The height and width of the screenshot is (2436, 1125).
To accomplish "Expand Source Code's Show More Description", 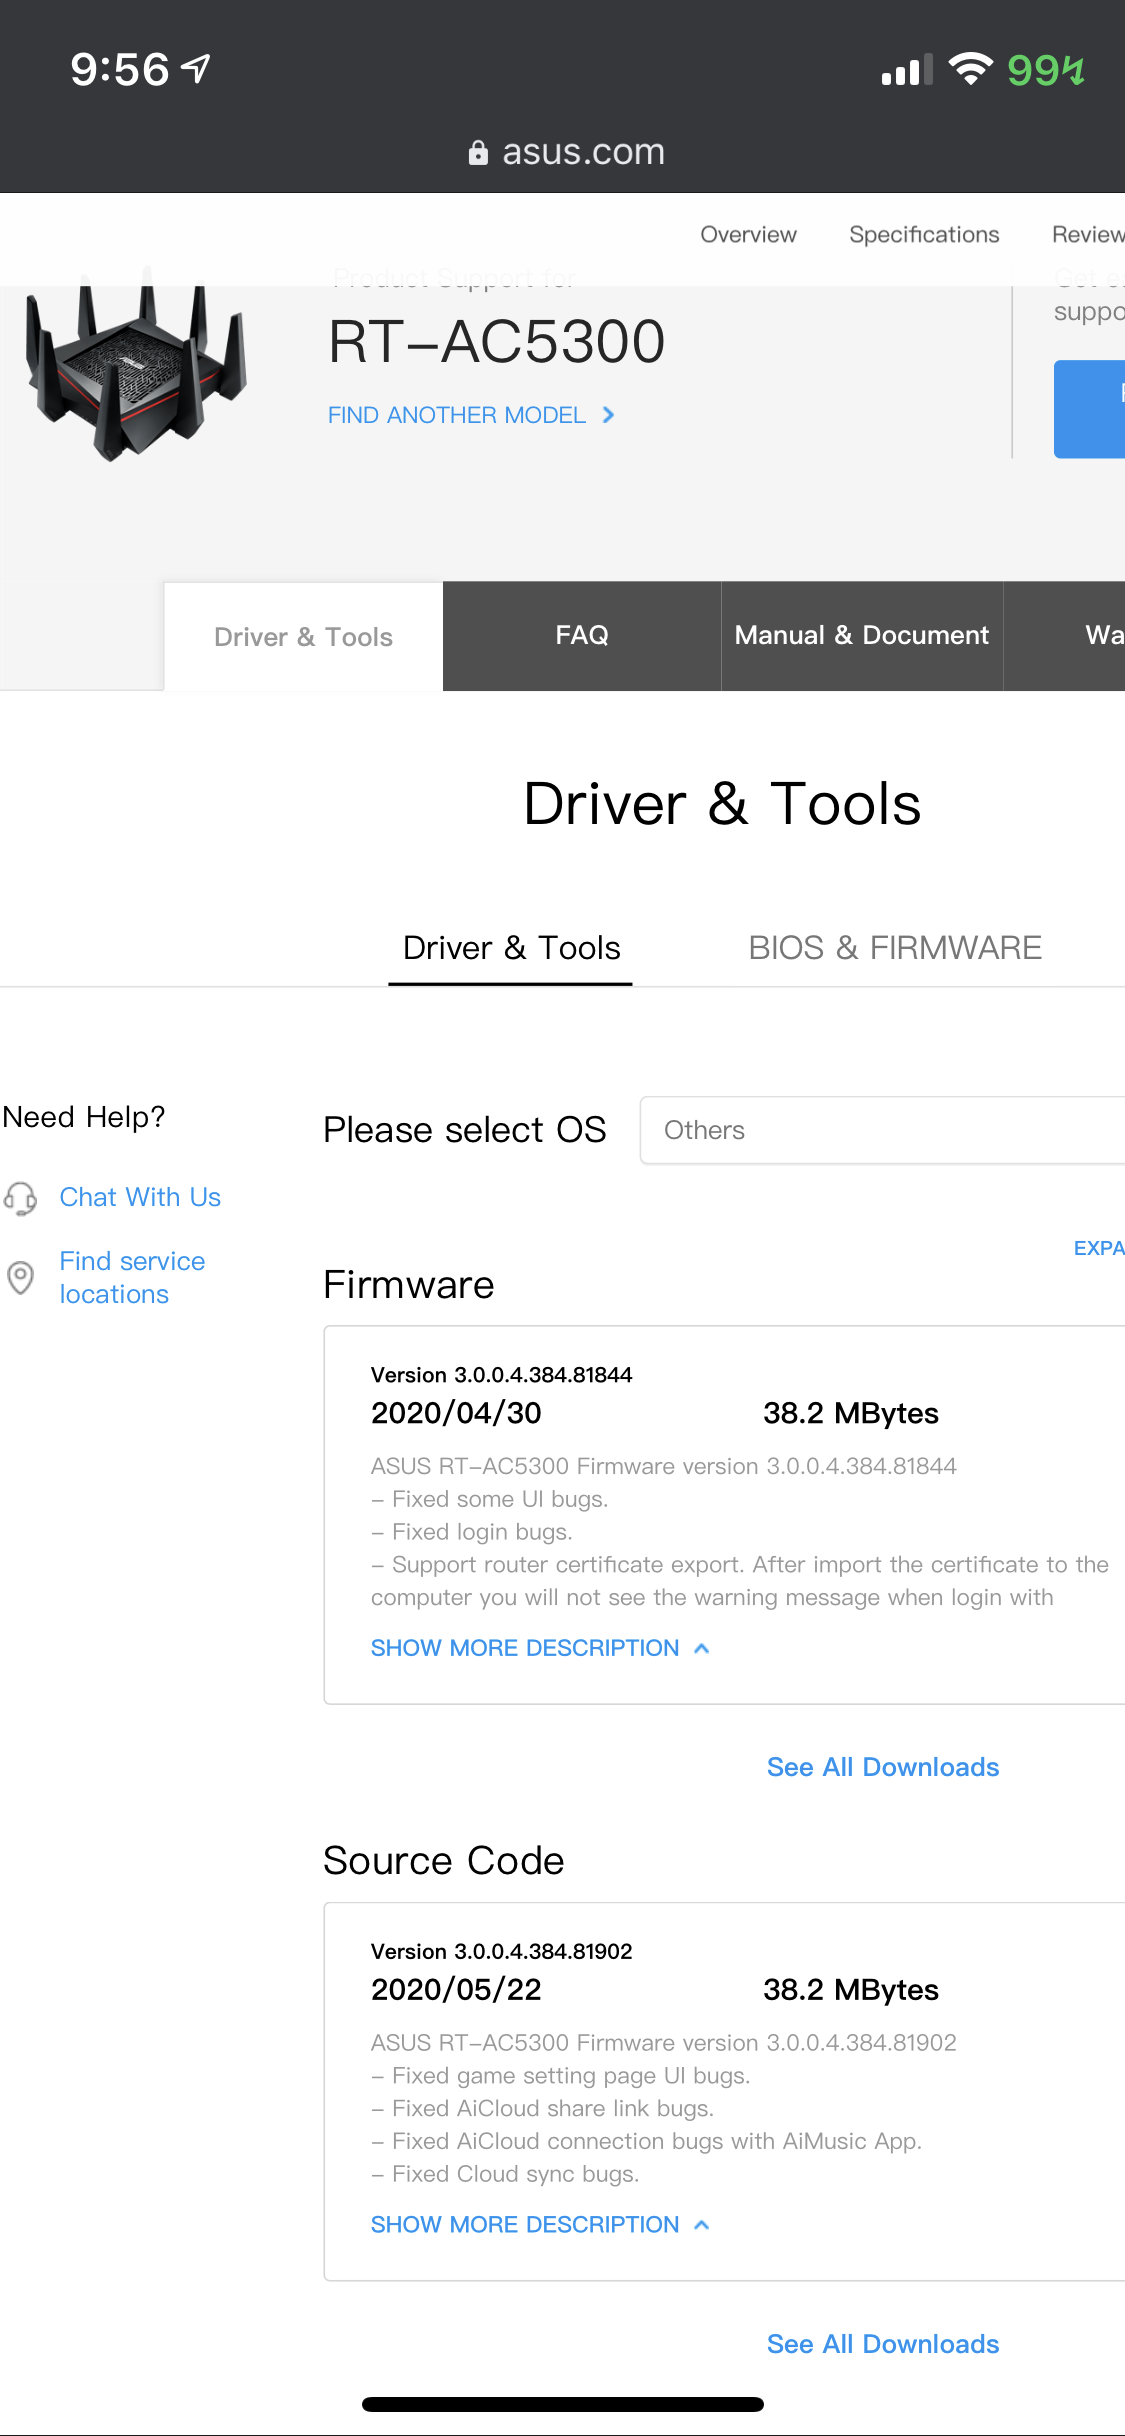I will click(x=539, y=2225).
